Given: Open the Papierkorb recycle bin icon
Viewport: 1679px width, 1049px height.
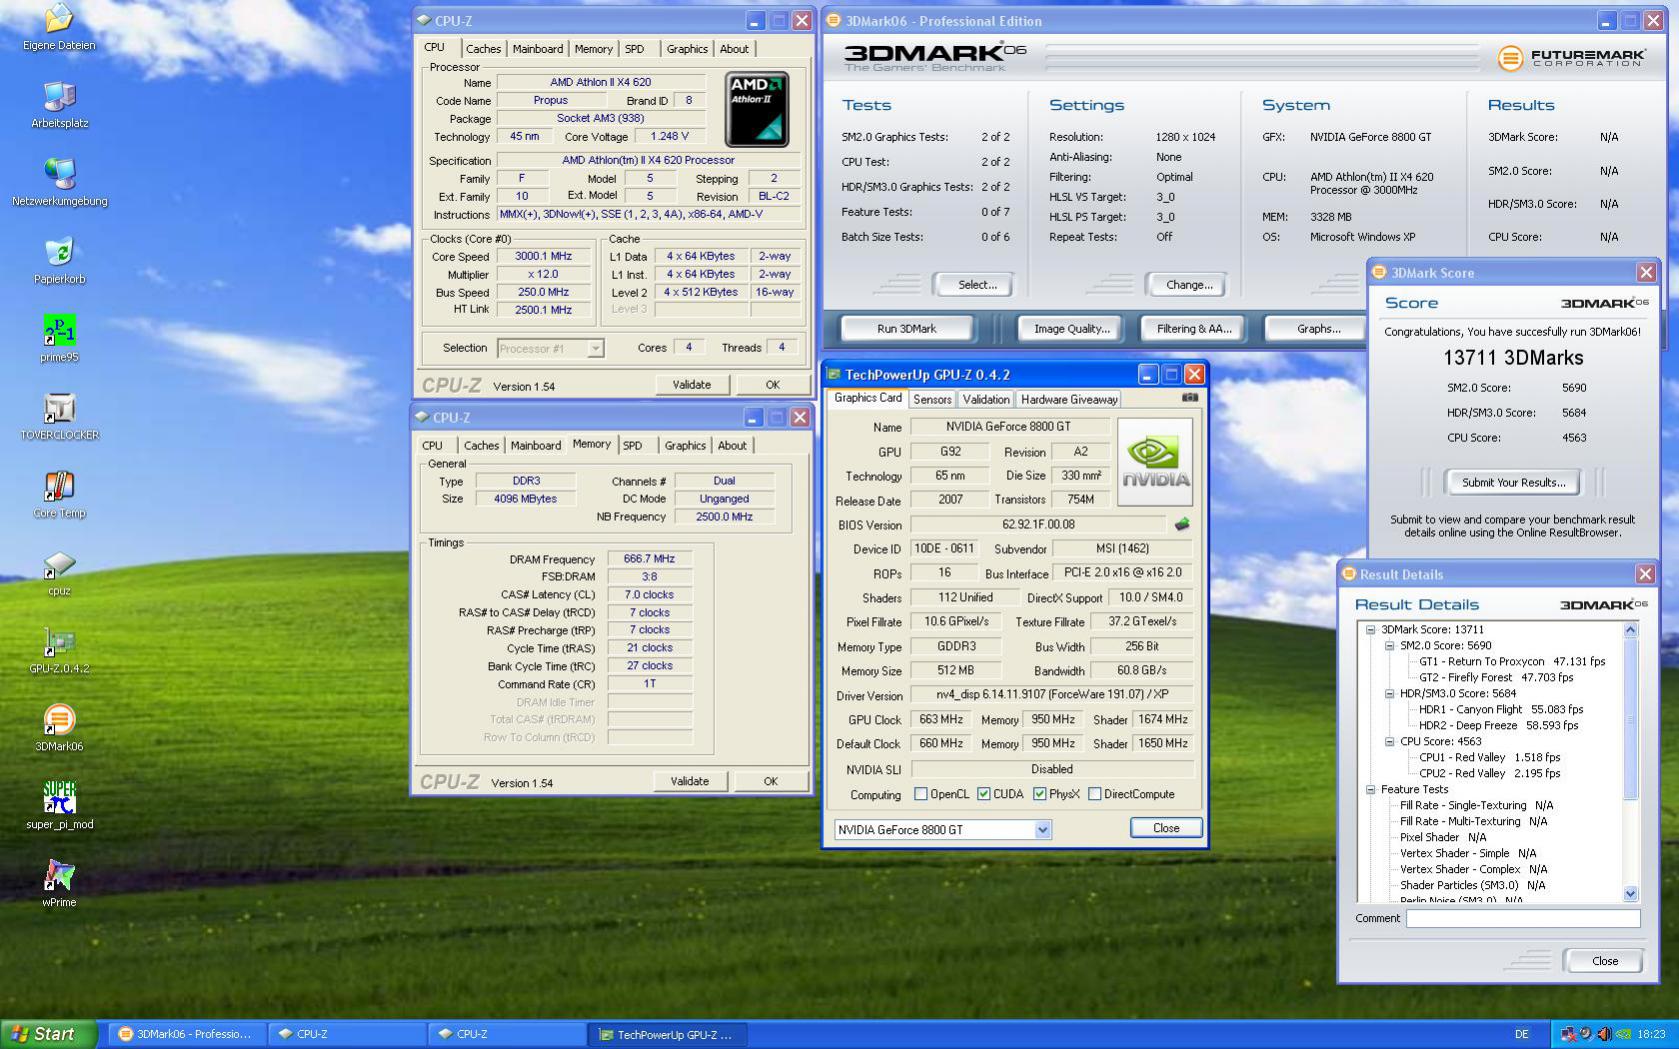Looking at the screenshot, I should tap(59, 252).
